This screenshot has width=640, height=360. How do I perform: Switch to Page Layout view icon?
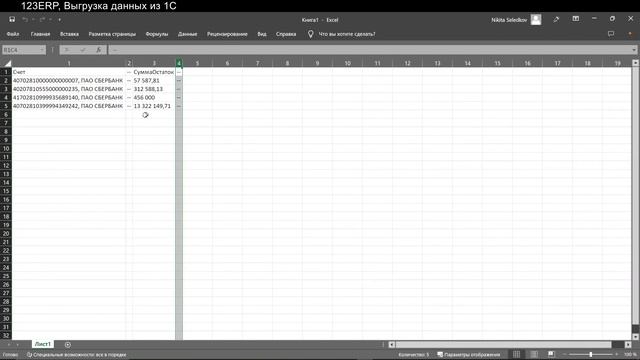click(534, 354)
